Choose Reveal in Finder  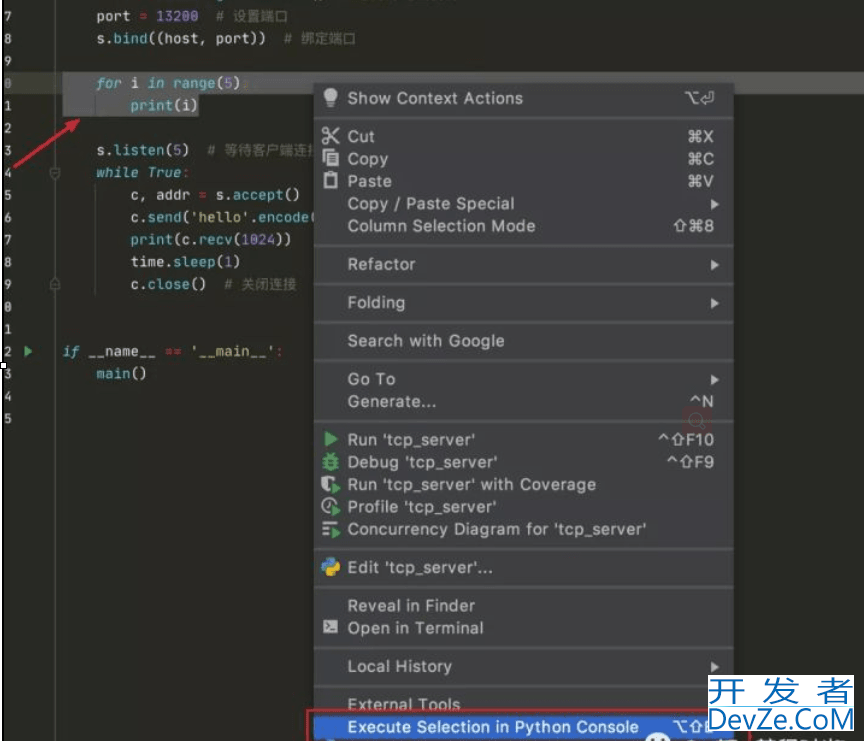pos(523,606)
